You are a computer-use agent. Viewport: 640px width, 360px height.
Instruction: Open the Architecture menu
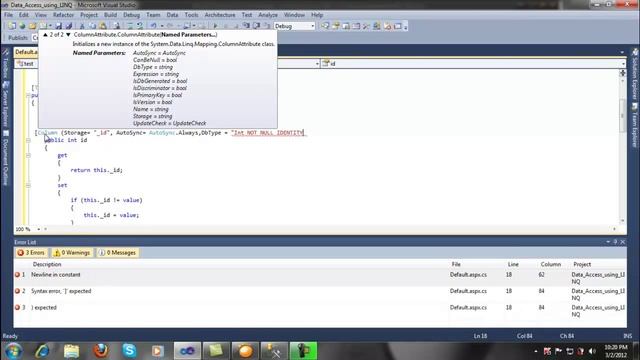point(220,15)
